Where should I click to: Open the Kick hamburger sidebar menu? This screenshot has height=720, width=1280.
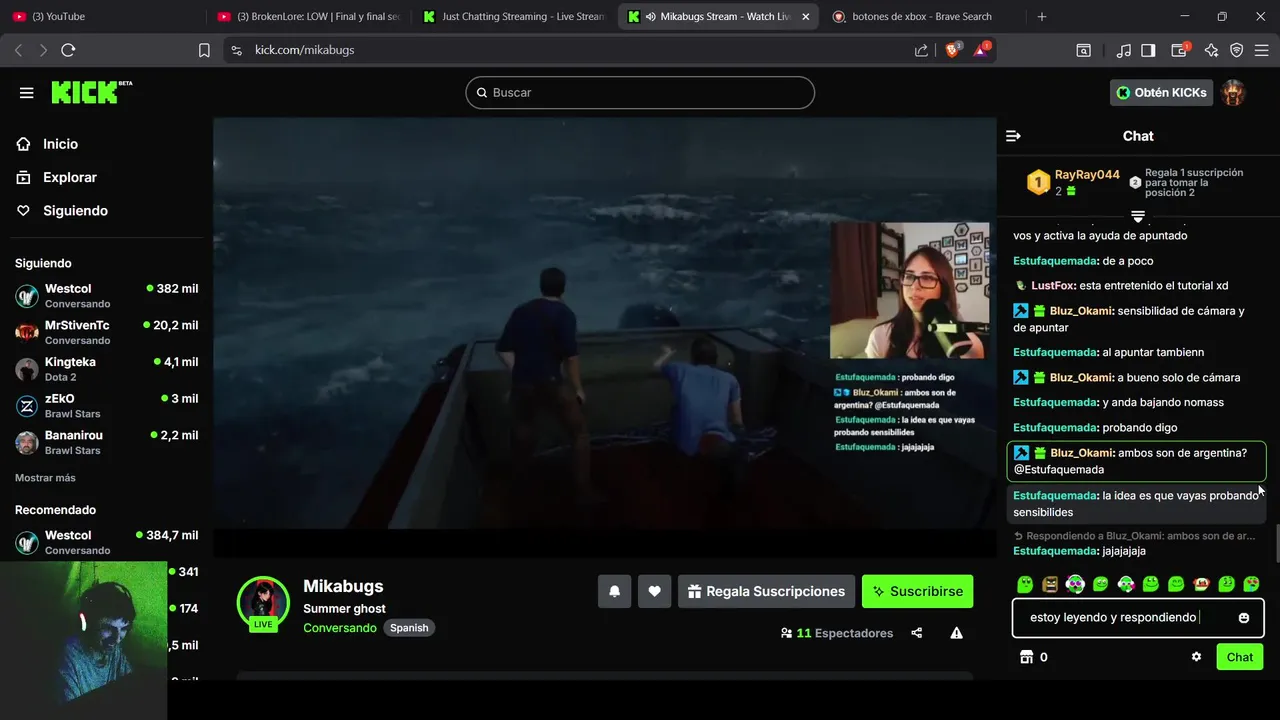pos(27,93)
